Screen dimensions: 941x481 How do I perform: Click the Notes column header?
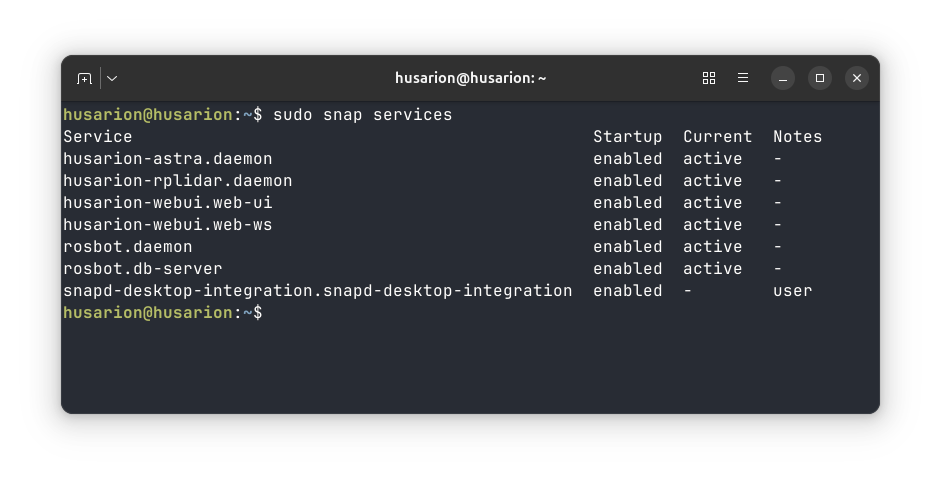pos(797,137)
